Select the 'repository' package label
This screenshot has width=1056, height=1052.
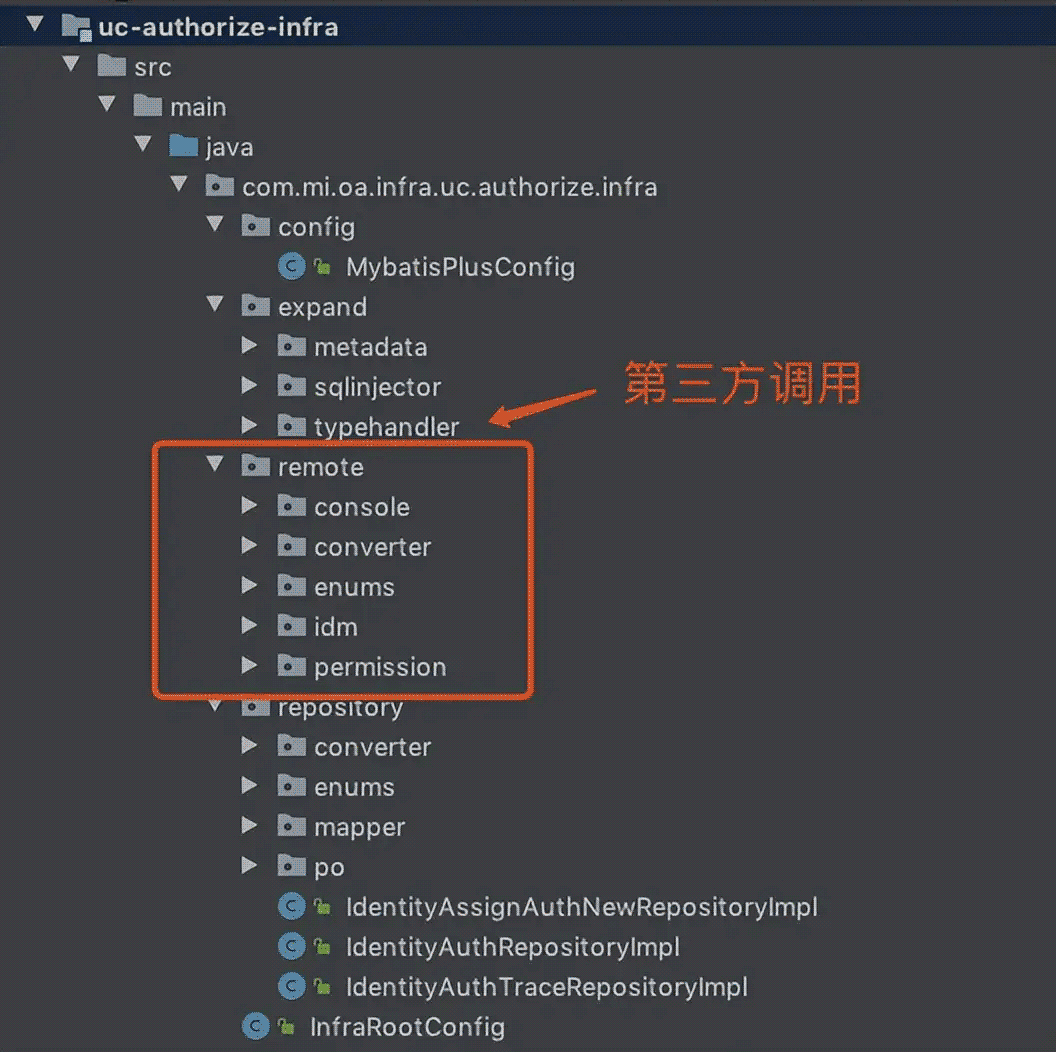(341, 709)
